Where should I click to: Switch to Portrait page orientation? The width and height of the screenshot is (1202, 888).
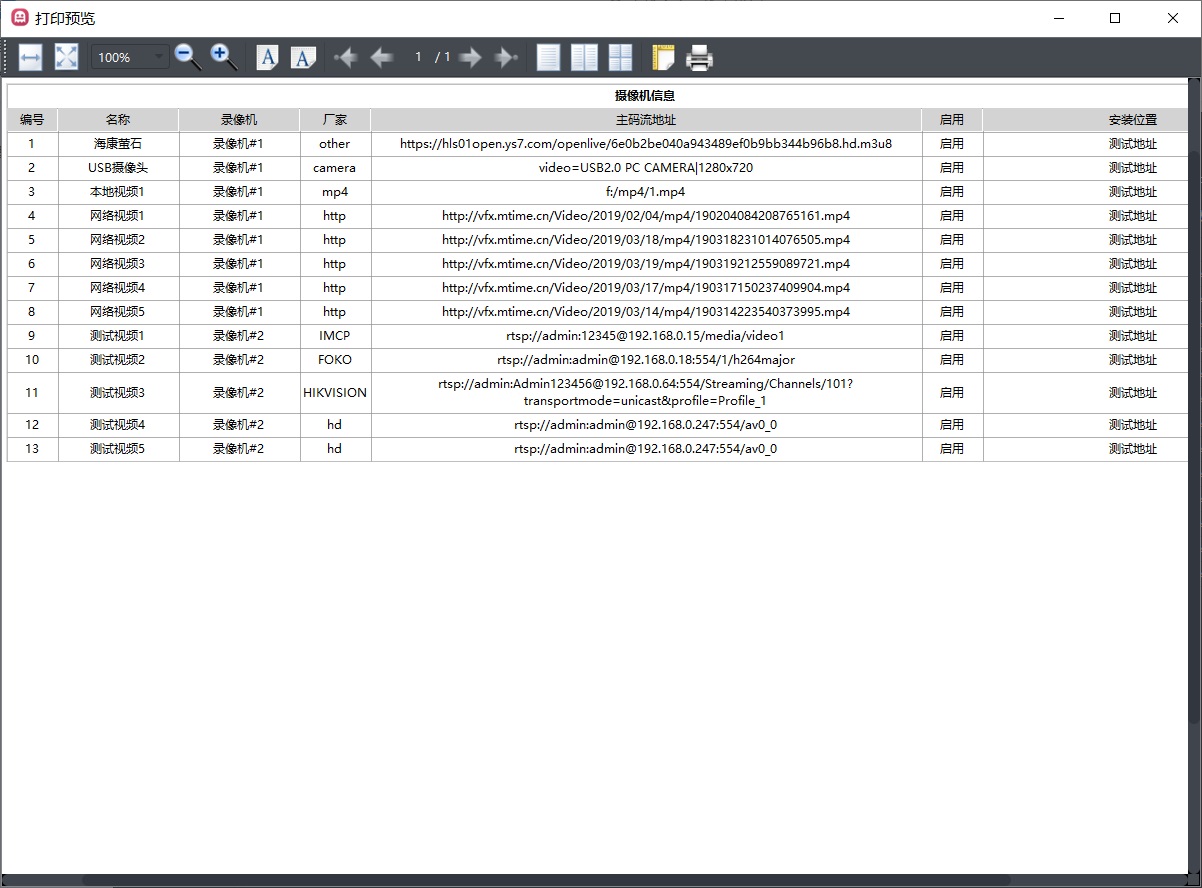(x=267, y=58)
